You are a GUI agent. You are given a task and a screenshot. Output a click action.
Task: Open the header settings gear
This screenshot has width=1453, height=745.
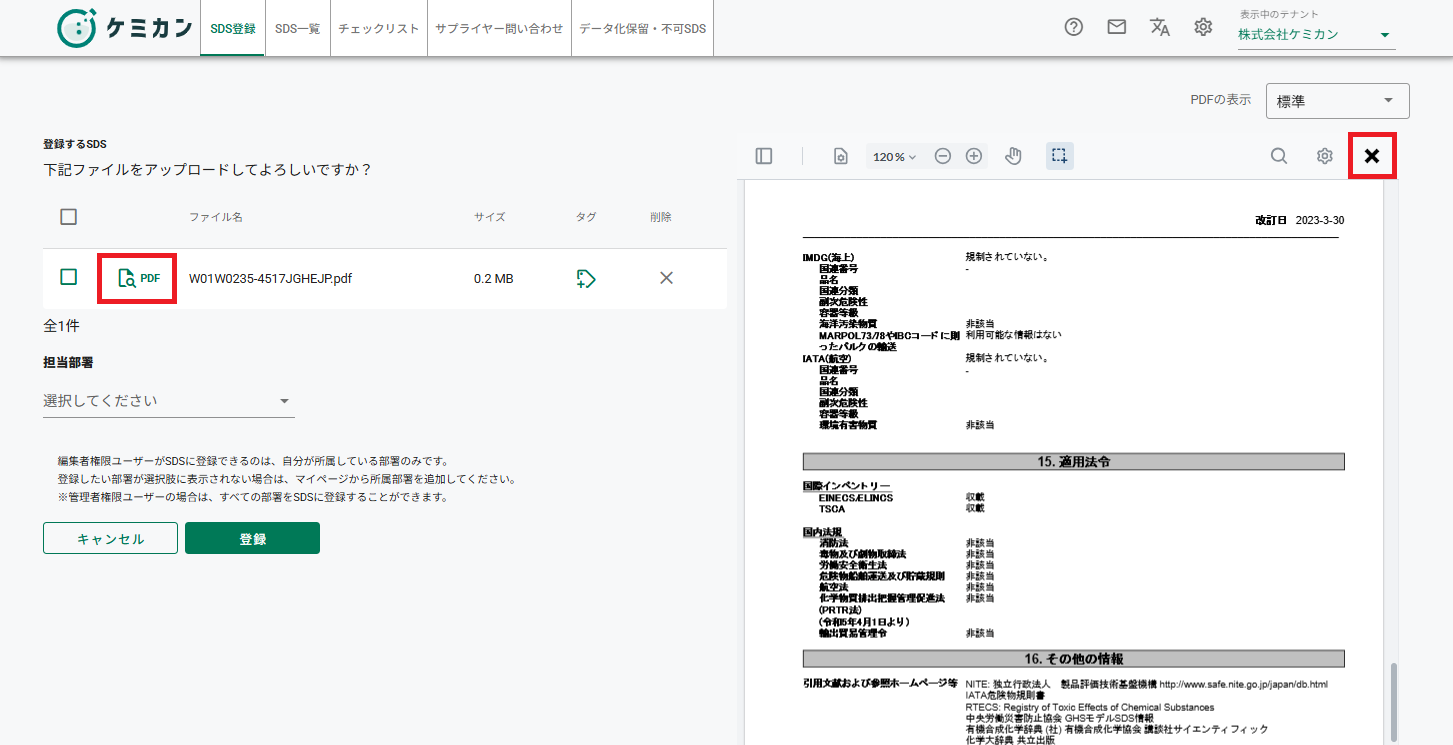tap(1203, 27)
